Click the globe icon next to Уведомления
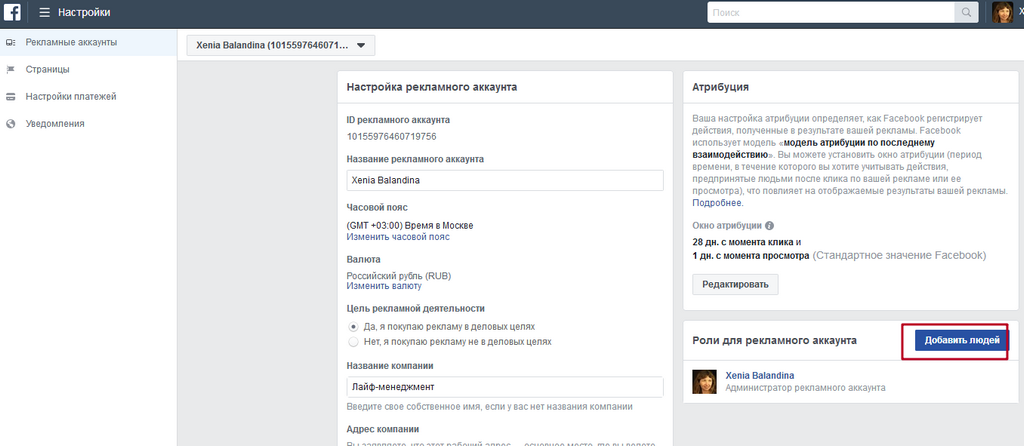Screen dimensions: 1024x446 [x=10, y=123]
